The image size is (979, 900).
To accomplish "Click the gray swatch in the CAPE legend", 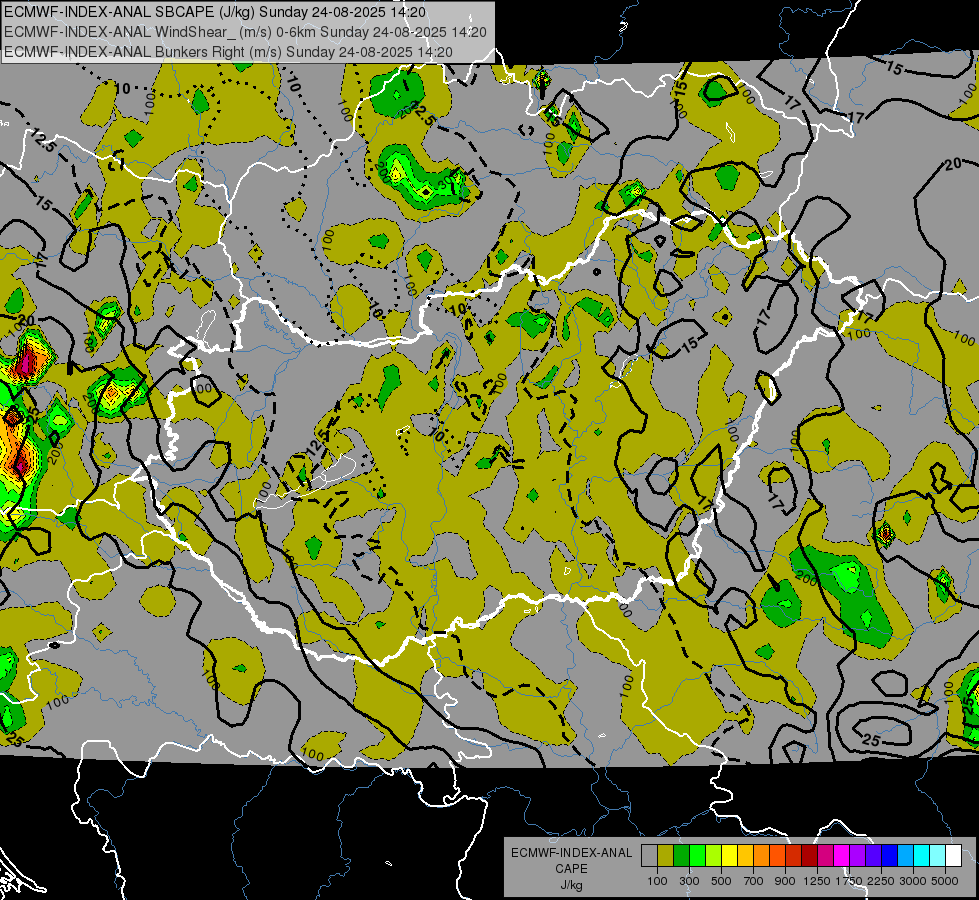I will 649,855.
